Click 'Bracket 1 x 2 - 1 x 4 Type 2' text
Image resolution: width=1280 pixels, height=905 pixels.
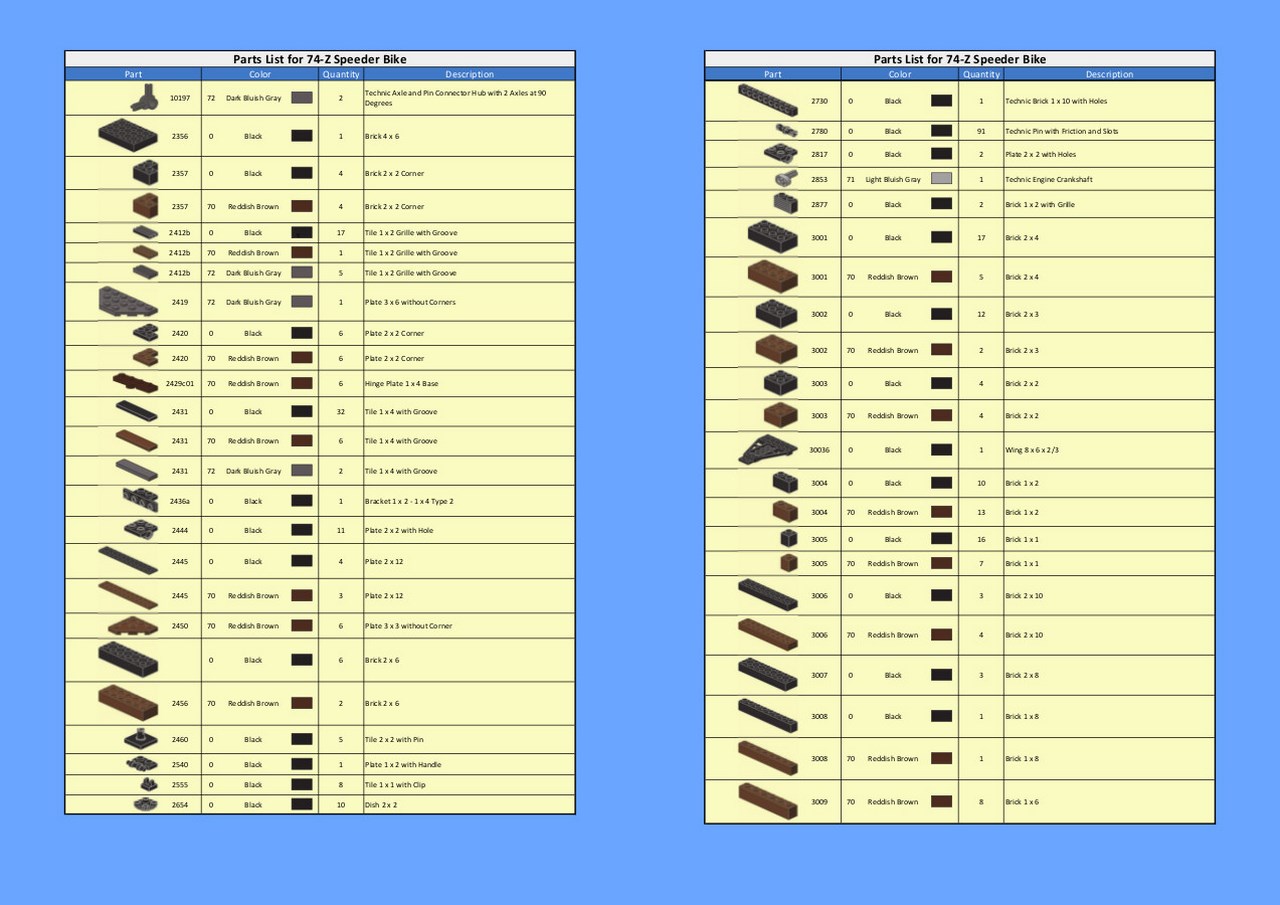click(x=409, y=501)
